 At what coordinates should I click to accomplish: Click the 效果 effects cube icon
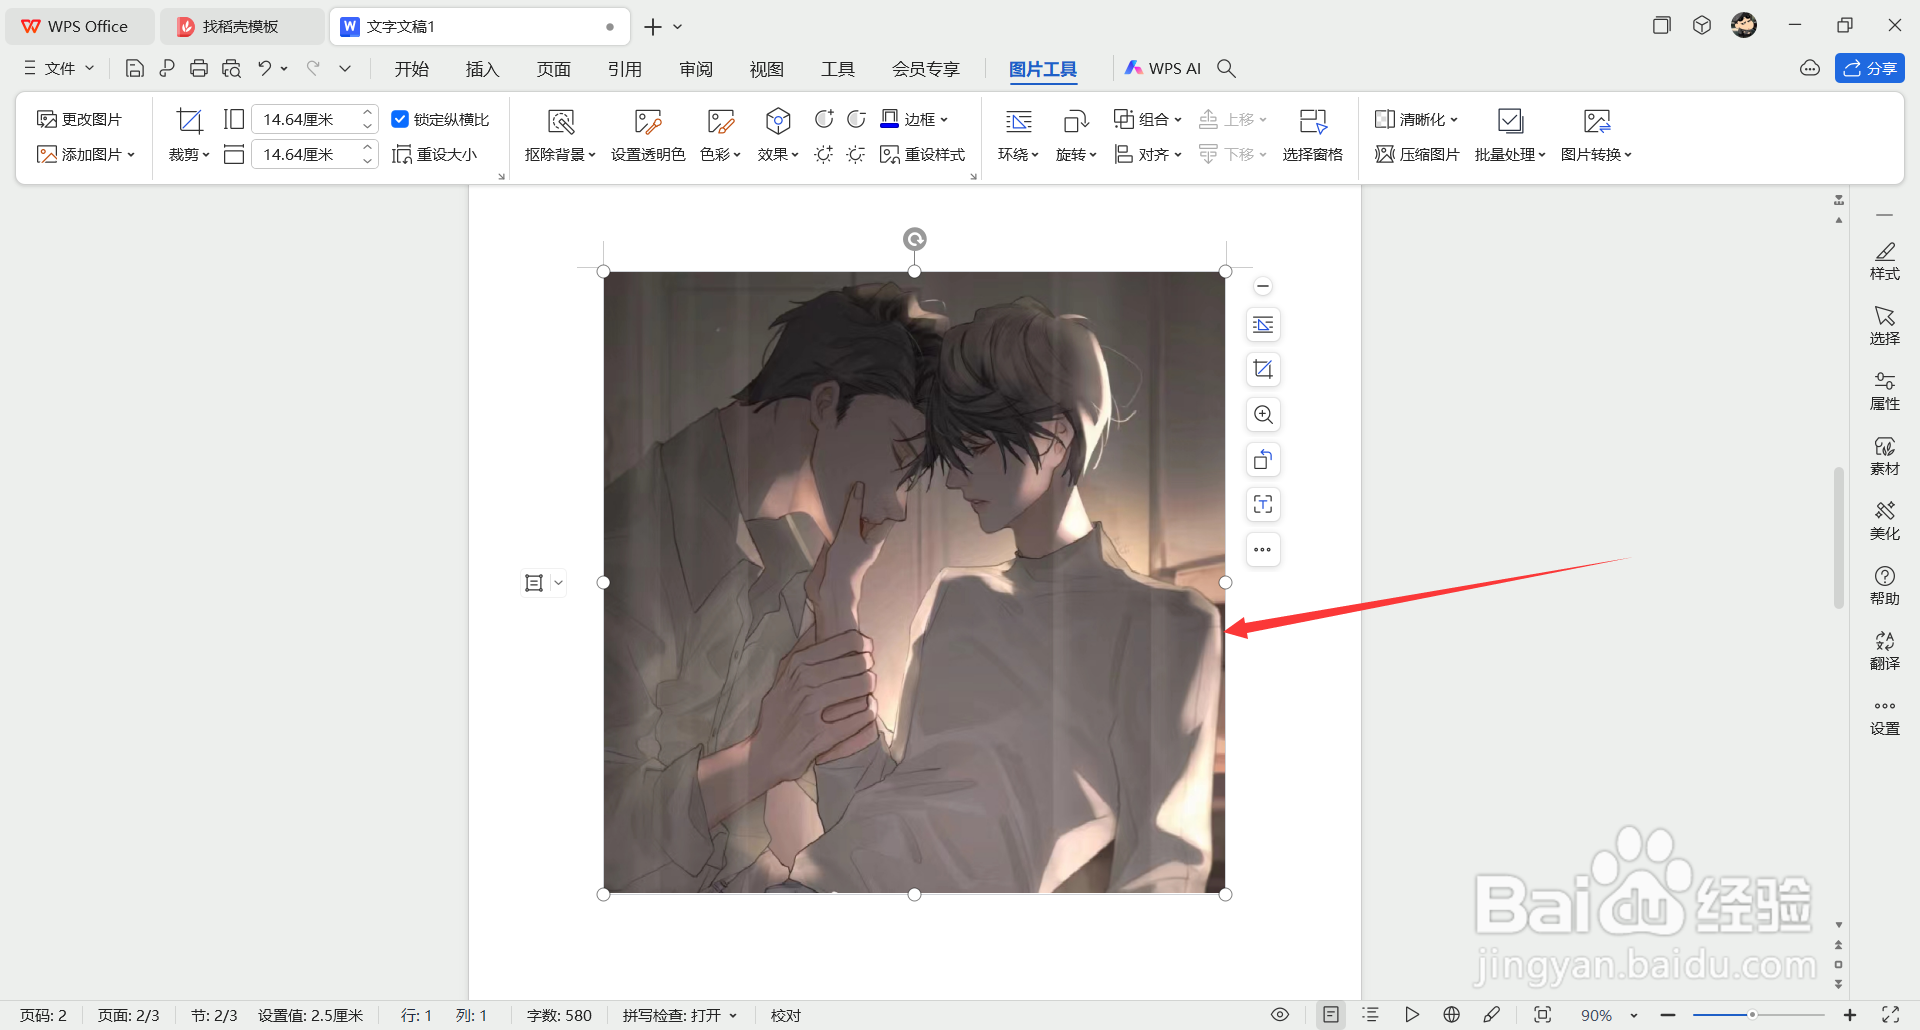tap(778, 122)
